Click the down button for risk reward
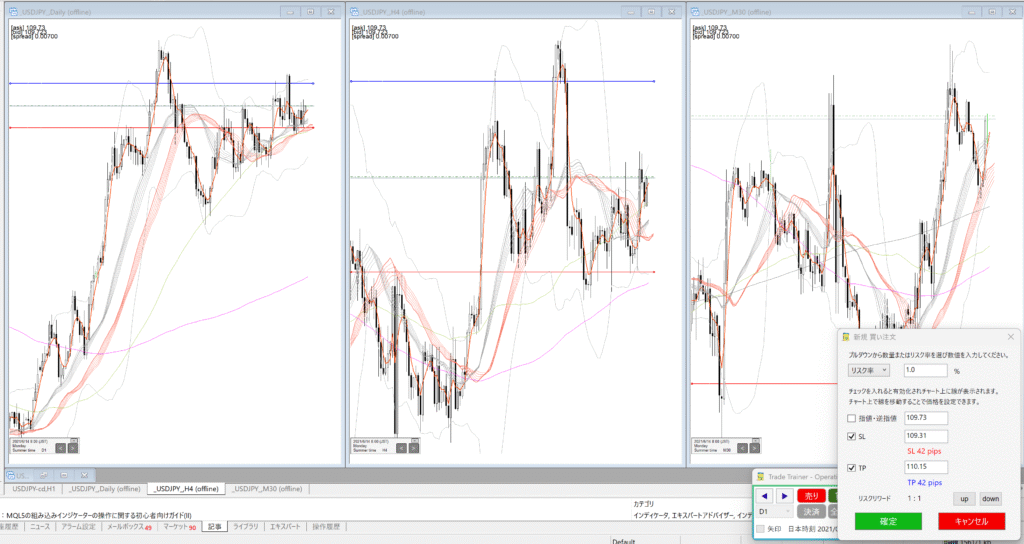Image resolution: width=1024 pixels, height=544 pixels. point(990,499)
